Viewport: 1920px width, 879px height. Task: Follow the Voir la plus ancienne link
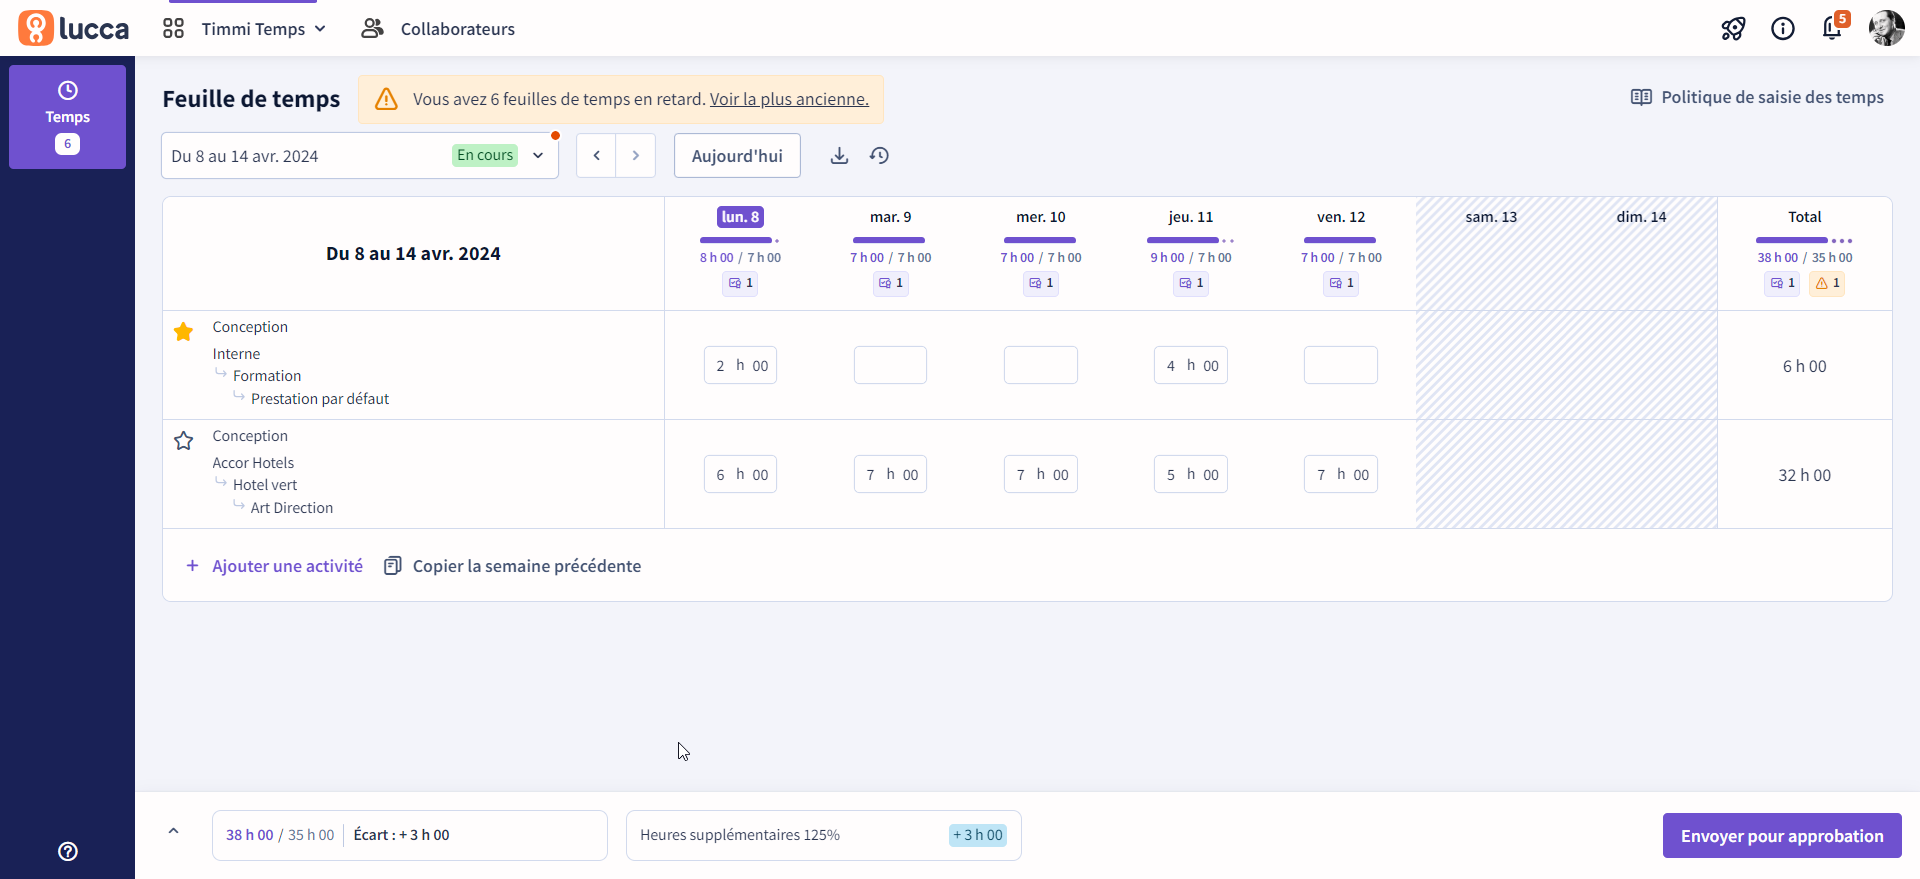789,99
